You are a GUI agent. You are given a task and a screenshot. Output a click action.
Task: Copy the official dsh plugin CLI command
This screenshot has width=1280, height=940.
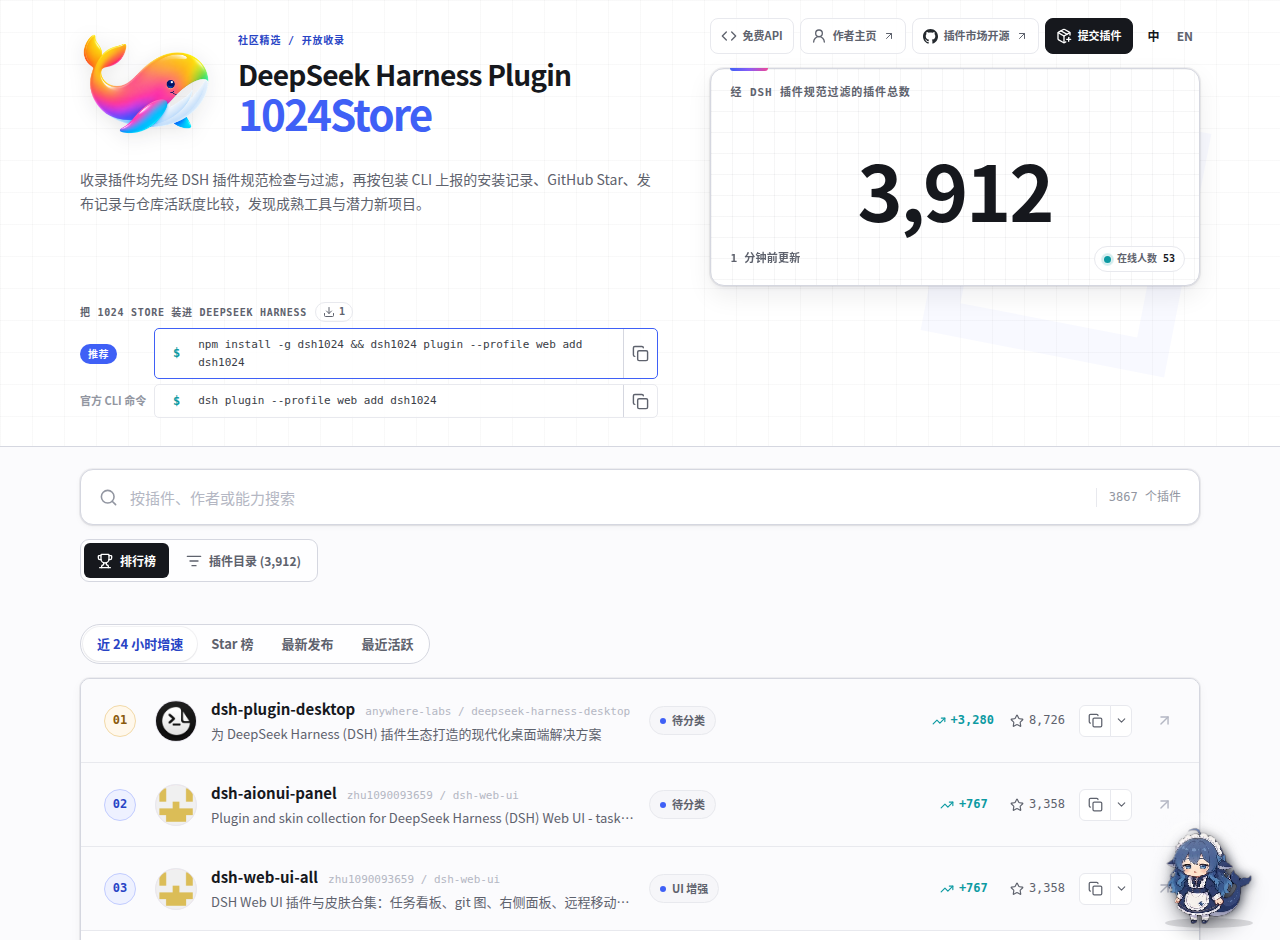(640, 401)
